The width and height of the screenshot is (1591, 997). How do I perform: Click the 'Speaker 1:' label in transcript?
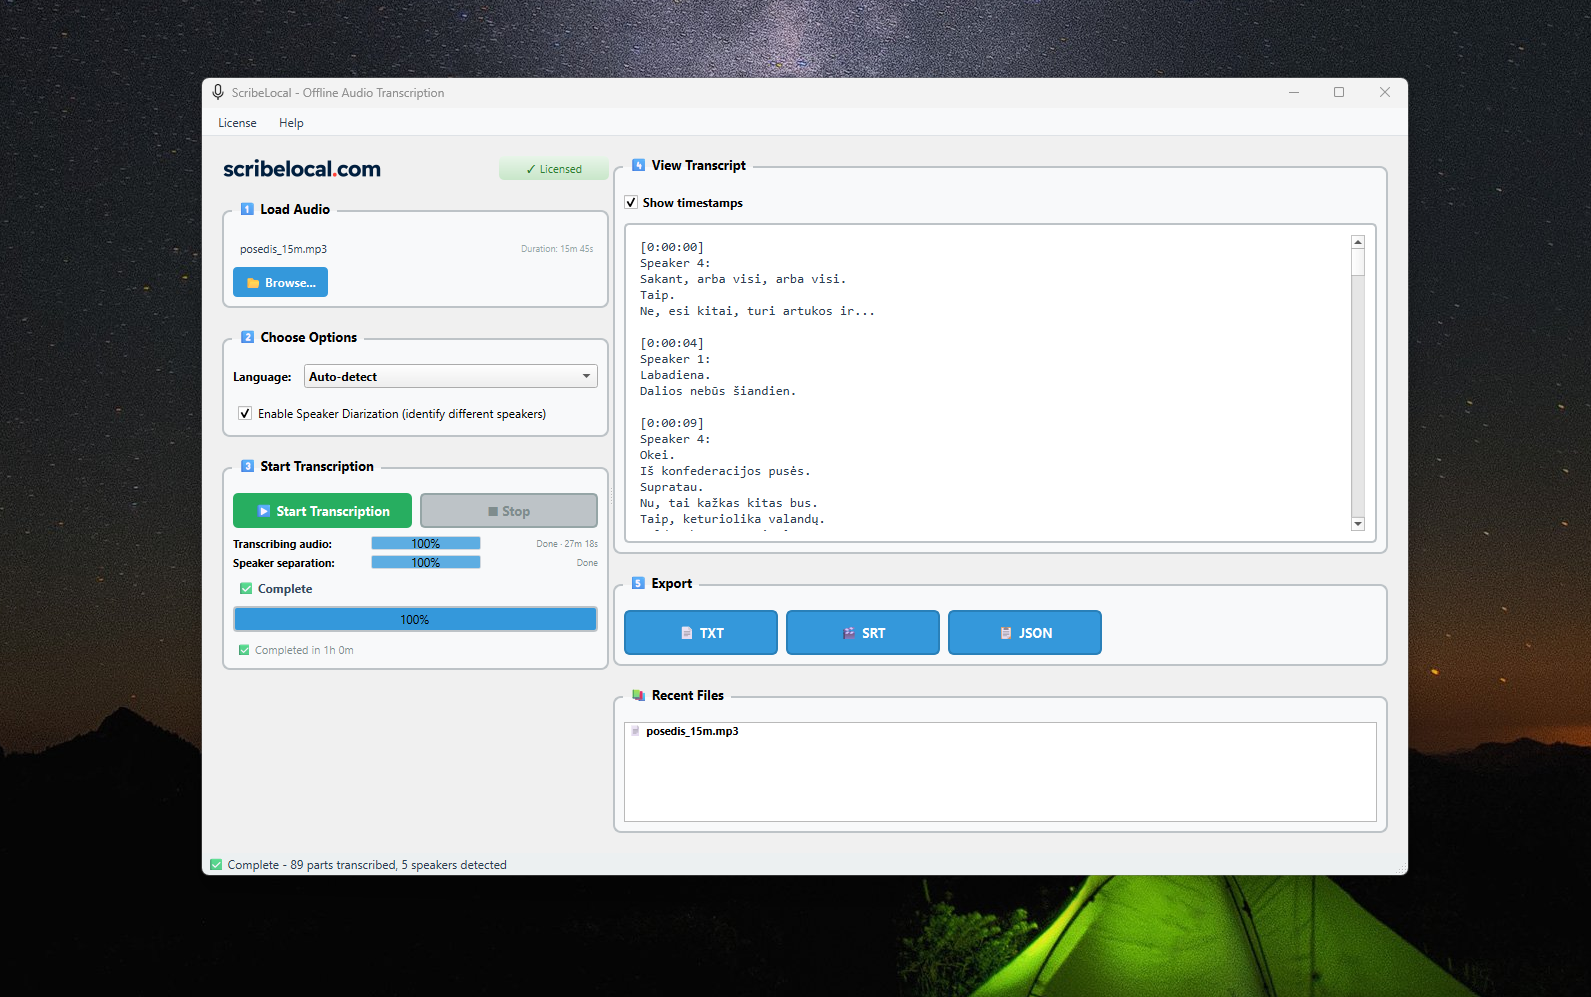tap(675, 359)
